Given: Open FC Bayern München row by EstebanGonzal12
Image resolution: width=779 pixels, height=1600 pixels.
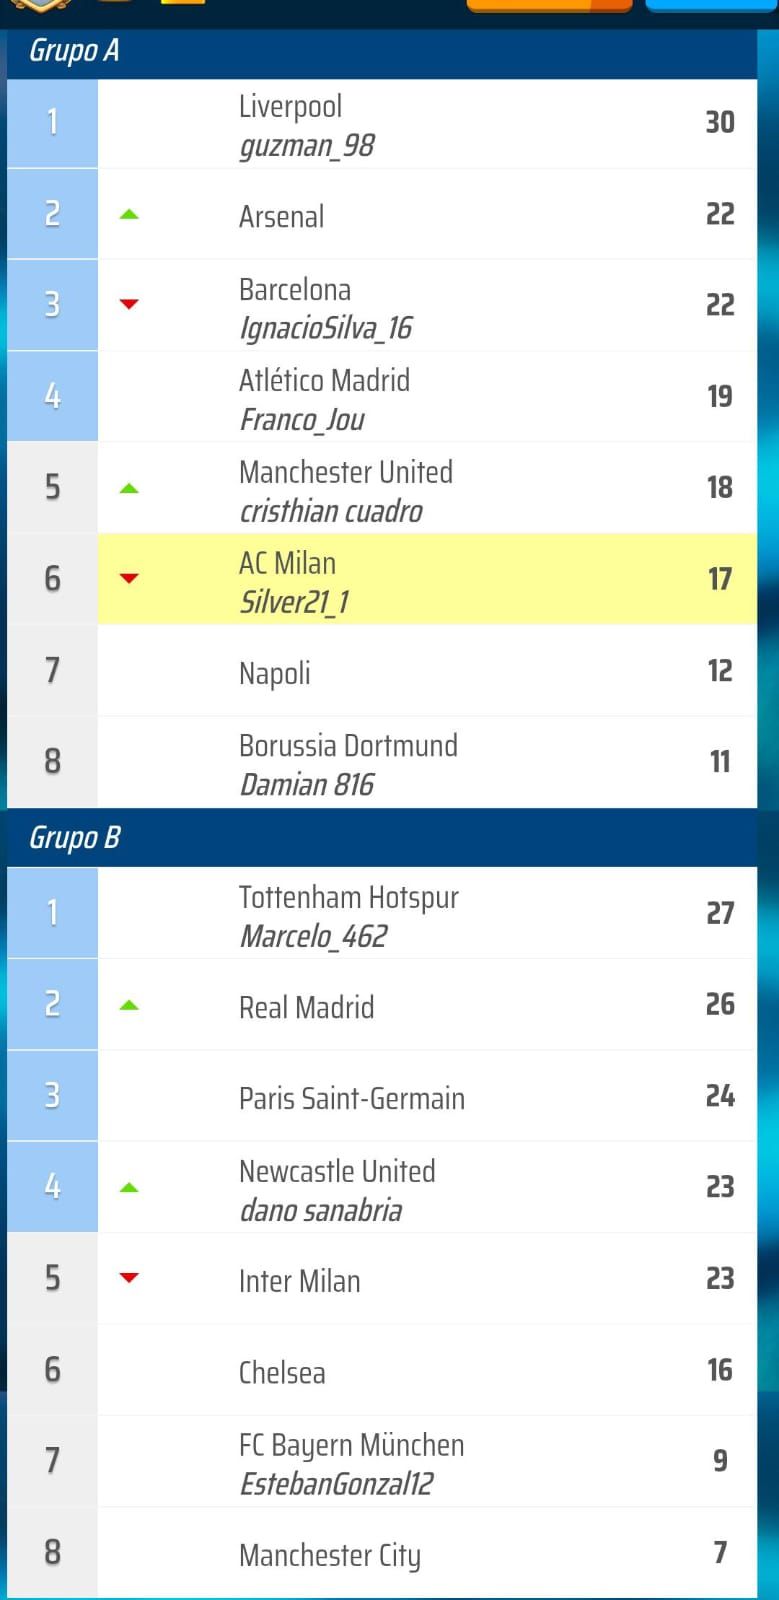Looking at the screenshot, I should pos(382,1462).
